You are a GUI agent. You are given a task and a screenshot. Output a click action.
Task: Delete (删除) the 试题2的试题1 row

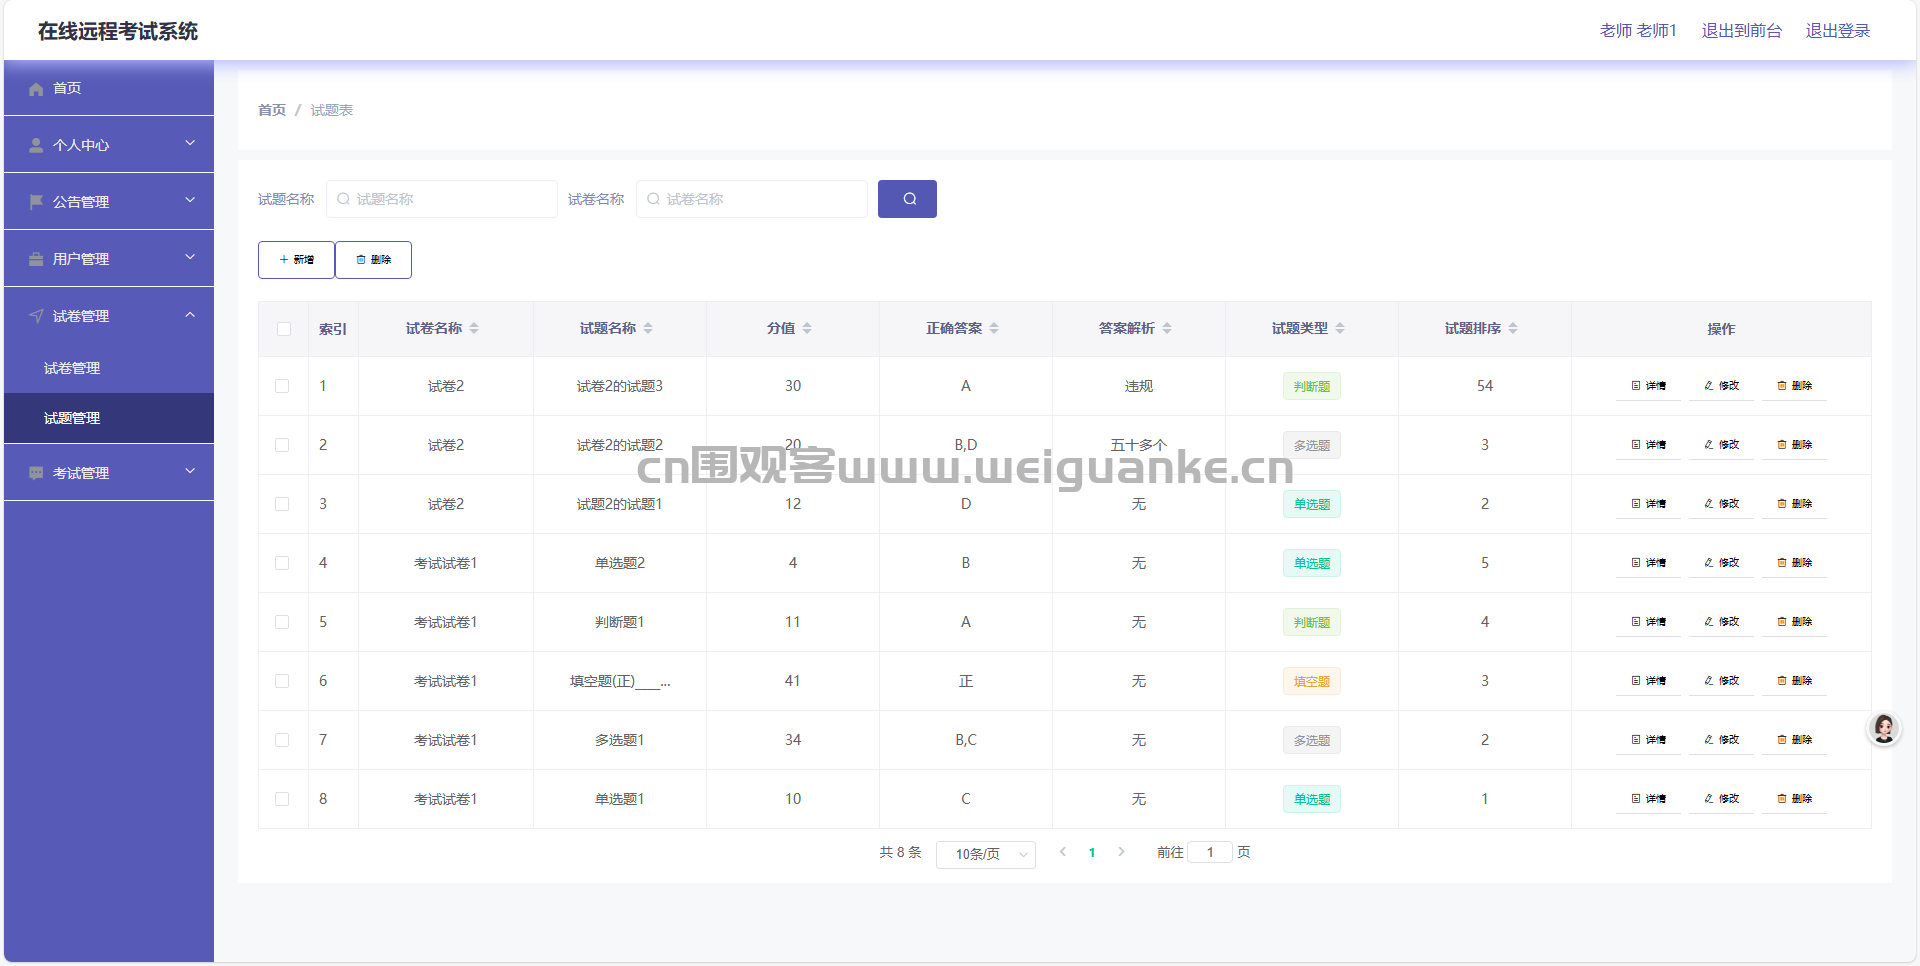pos(1794,504)
